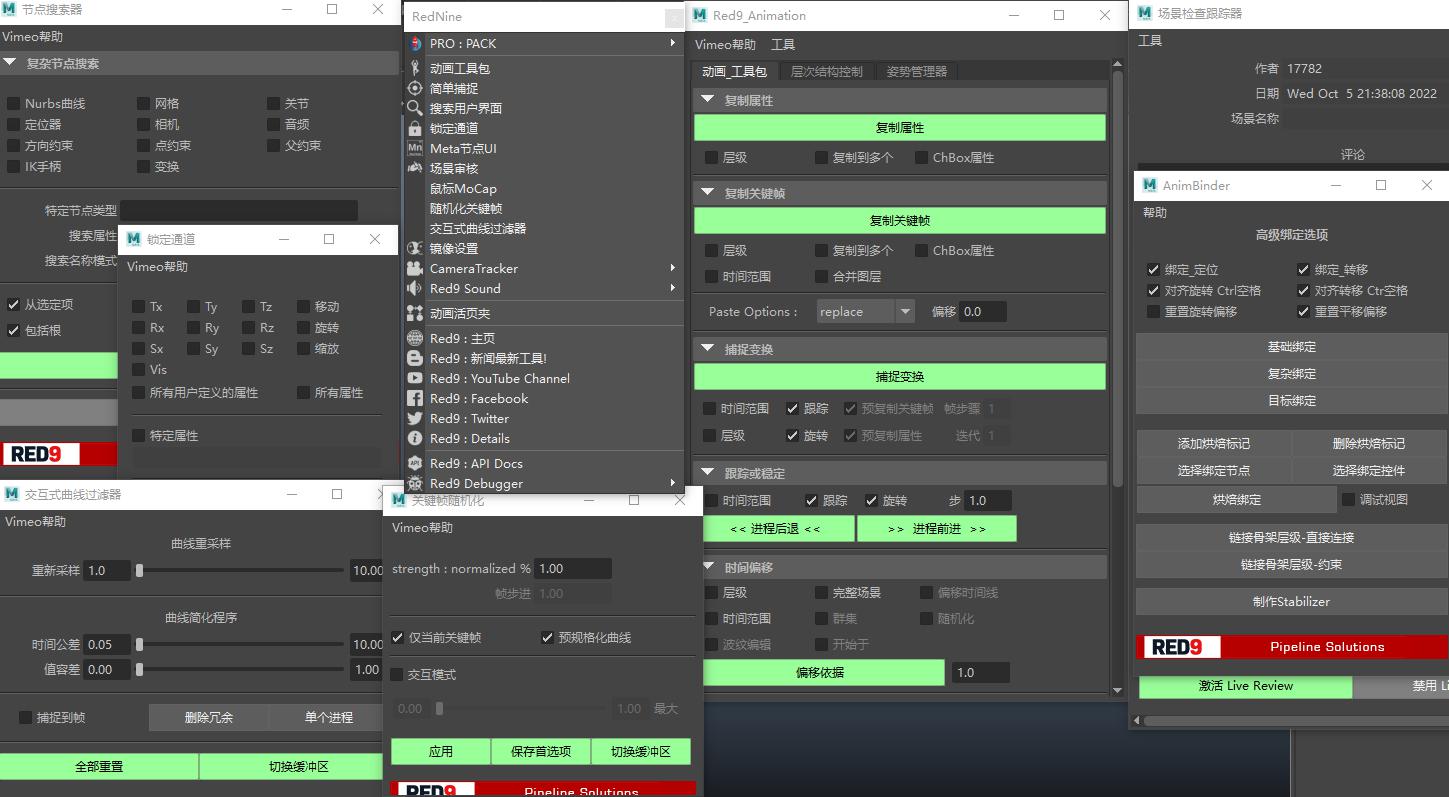Click the lock icon beside 锁定通道
This screenshot has width=1449, height=797.
click(415, 129)
